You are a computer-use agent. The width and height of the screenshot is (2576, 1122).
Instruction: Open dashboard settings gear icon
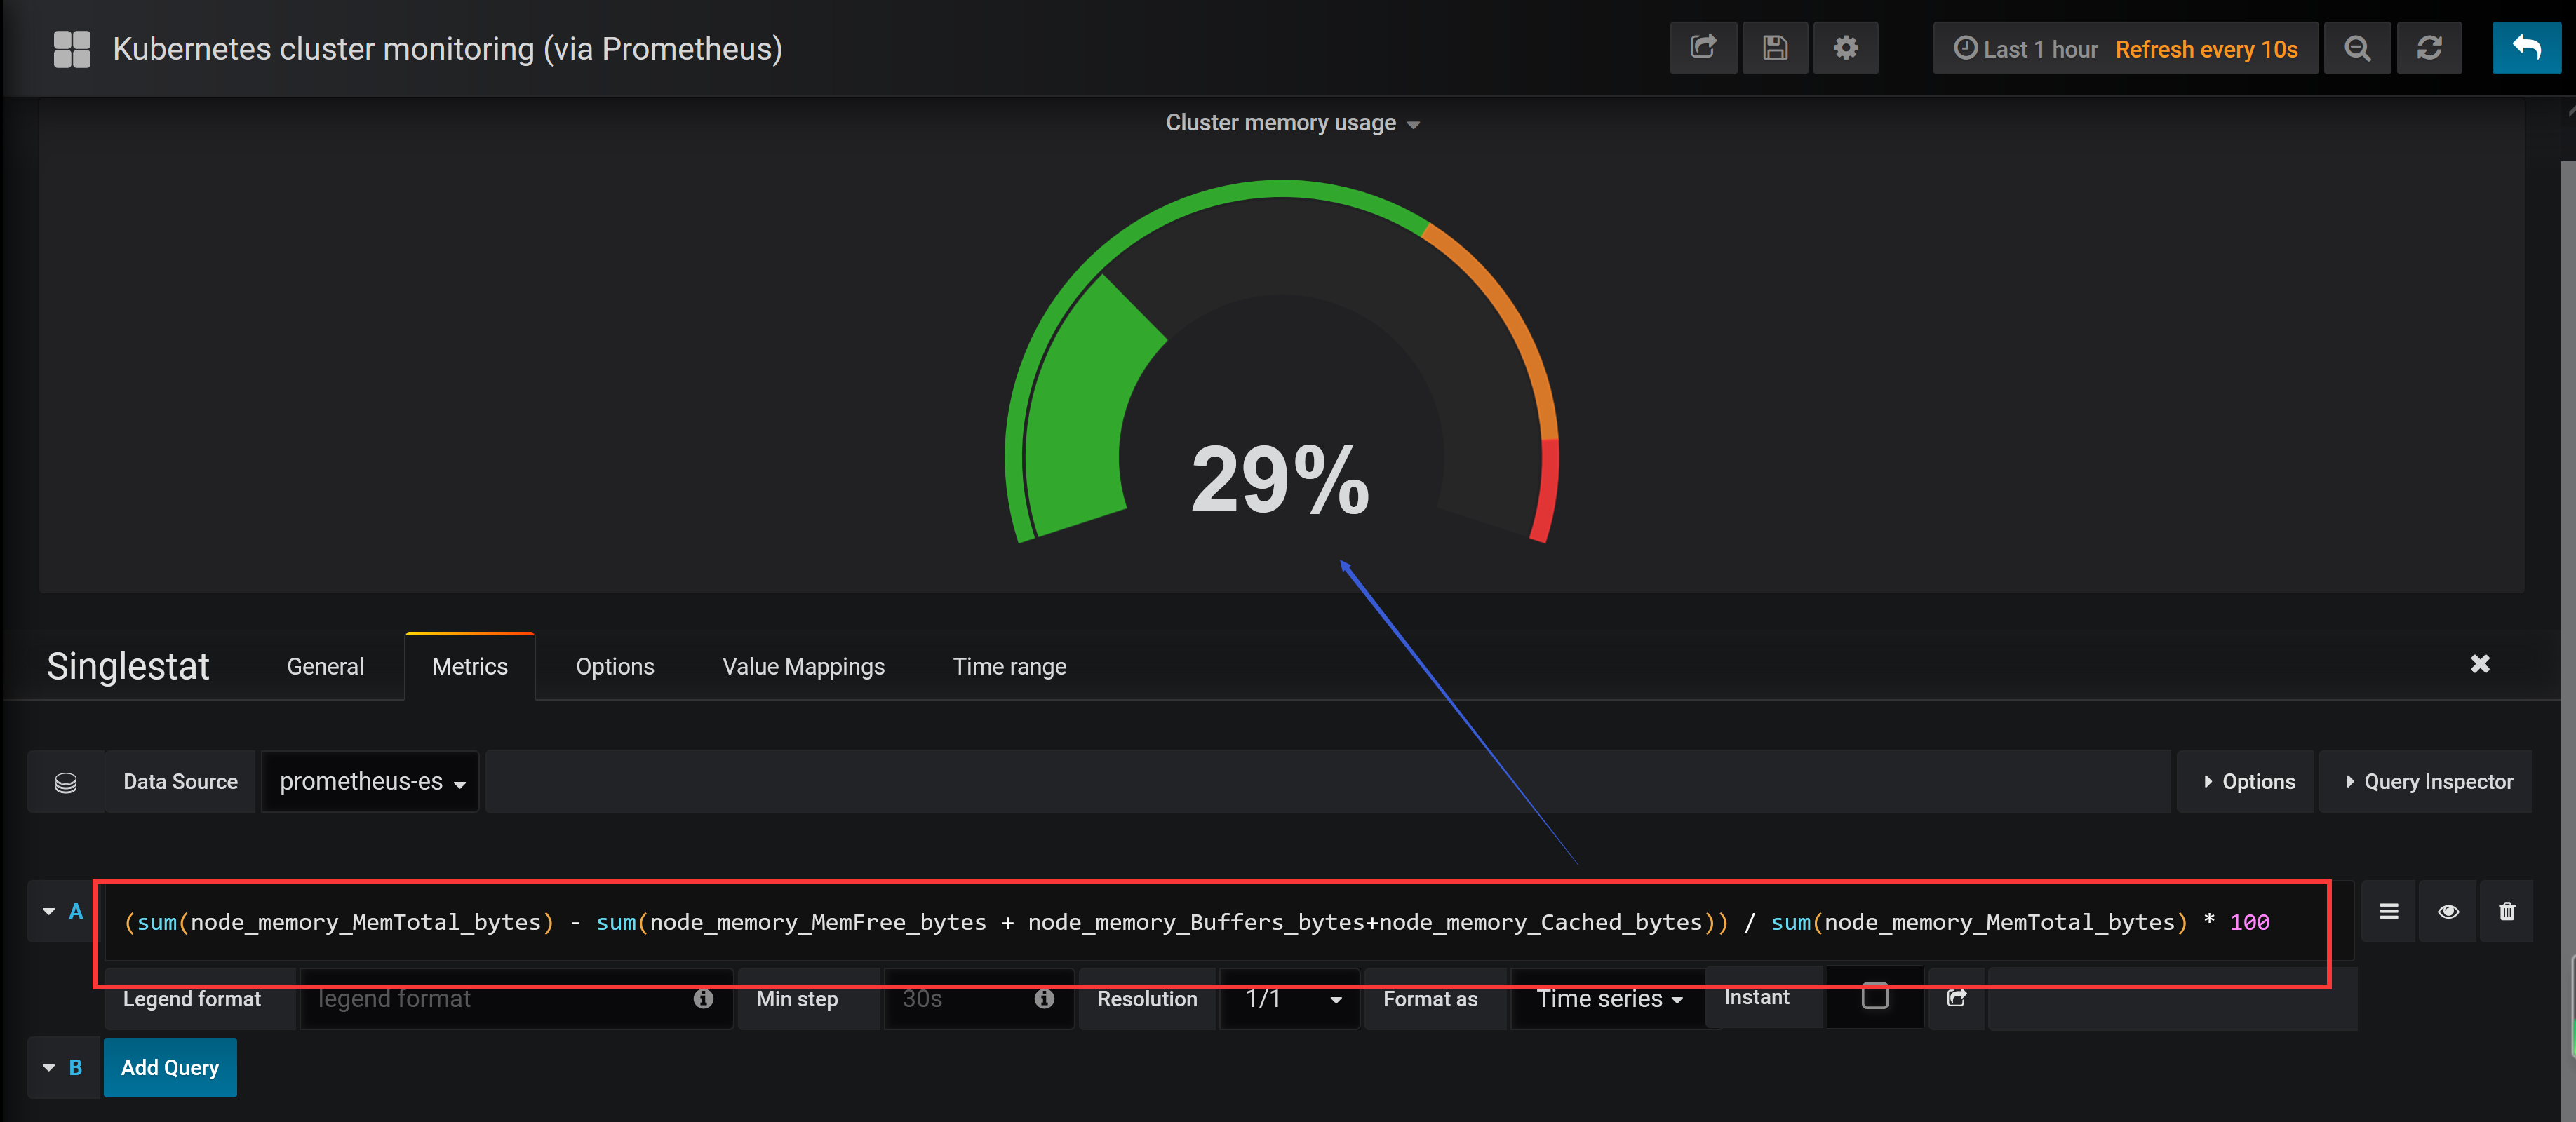[1845, 48]
